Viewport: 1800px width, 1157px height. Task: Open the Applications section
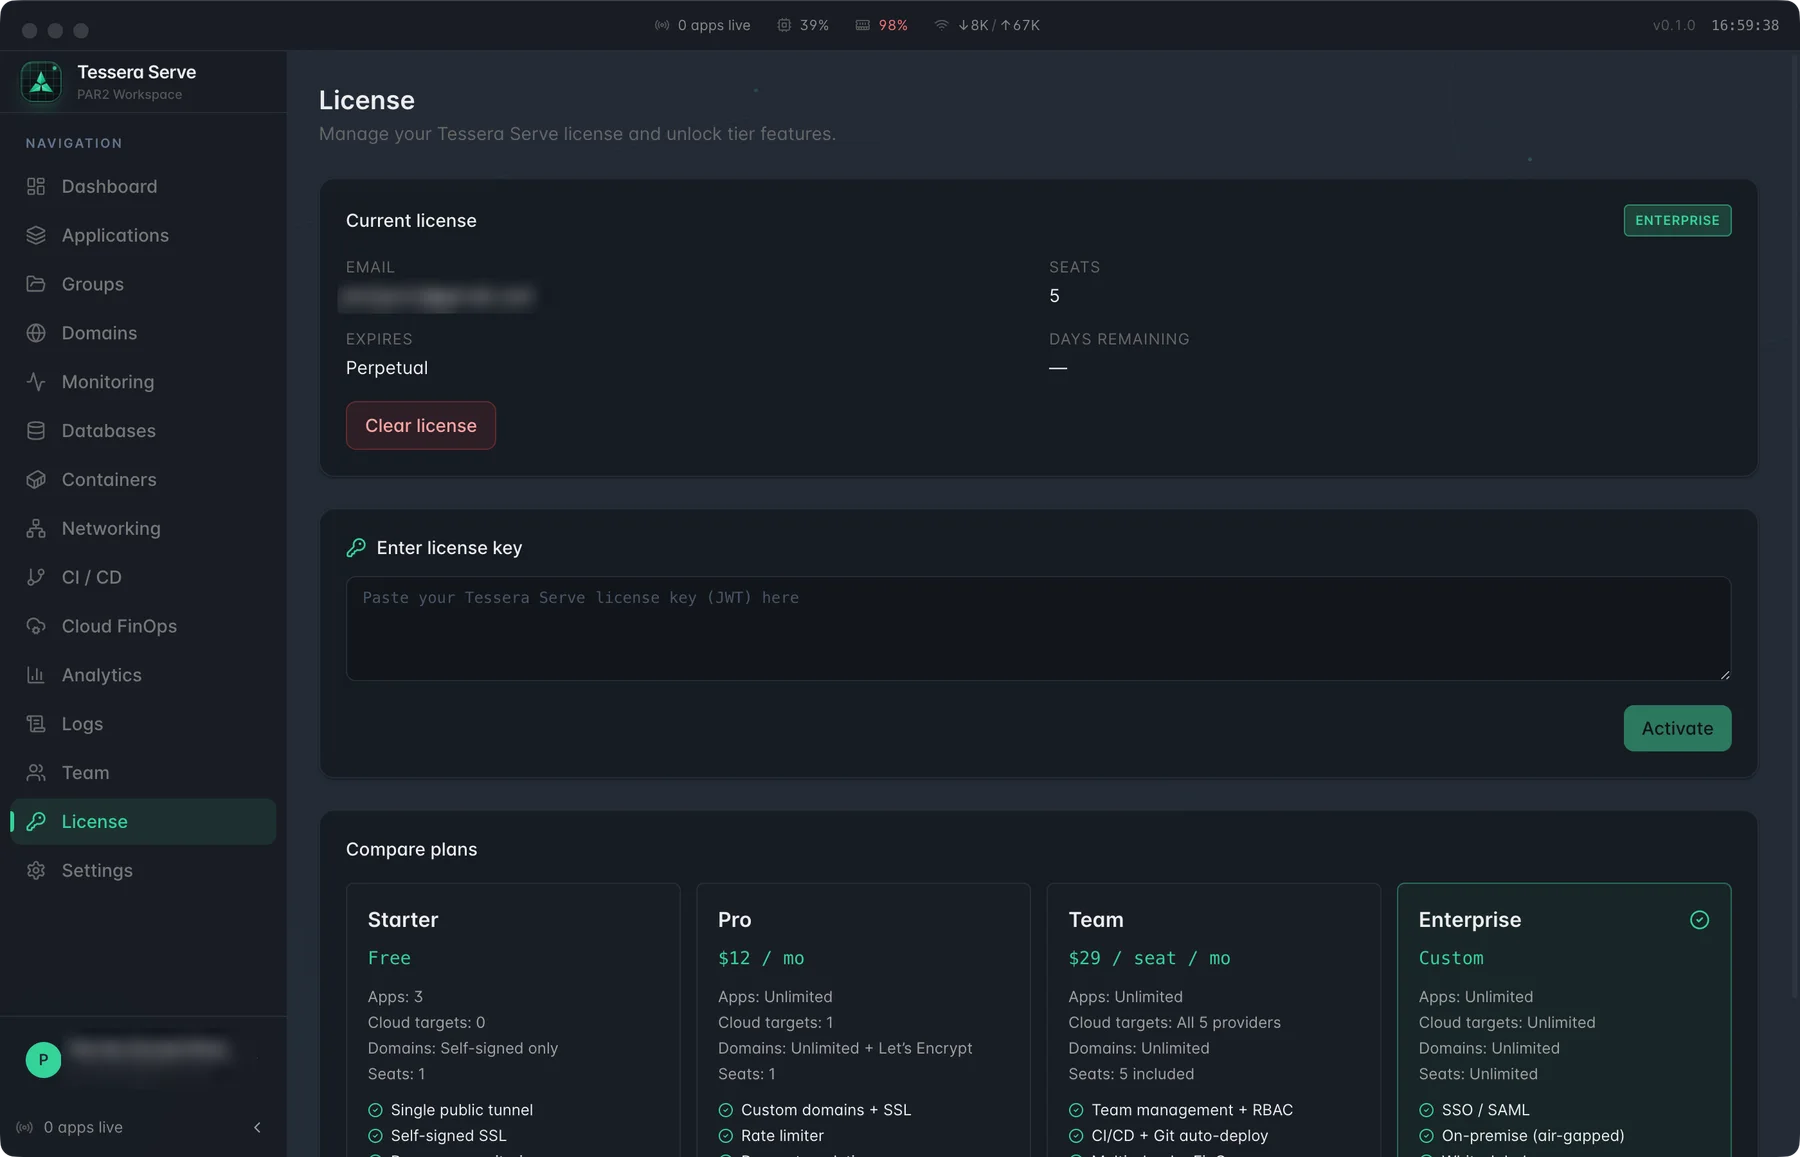143,235
